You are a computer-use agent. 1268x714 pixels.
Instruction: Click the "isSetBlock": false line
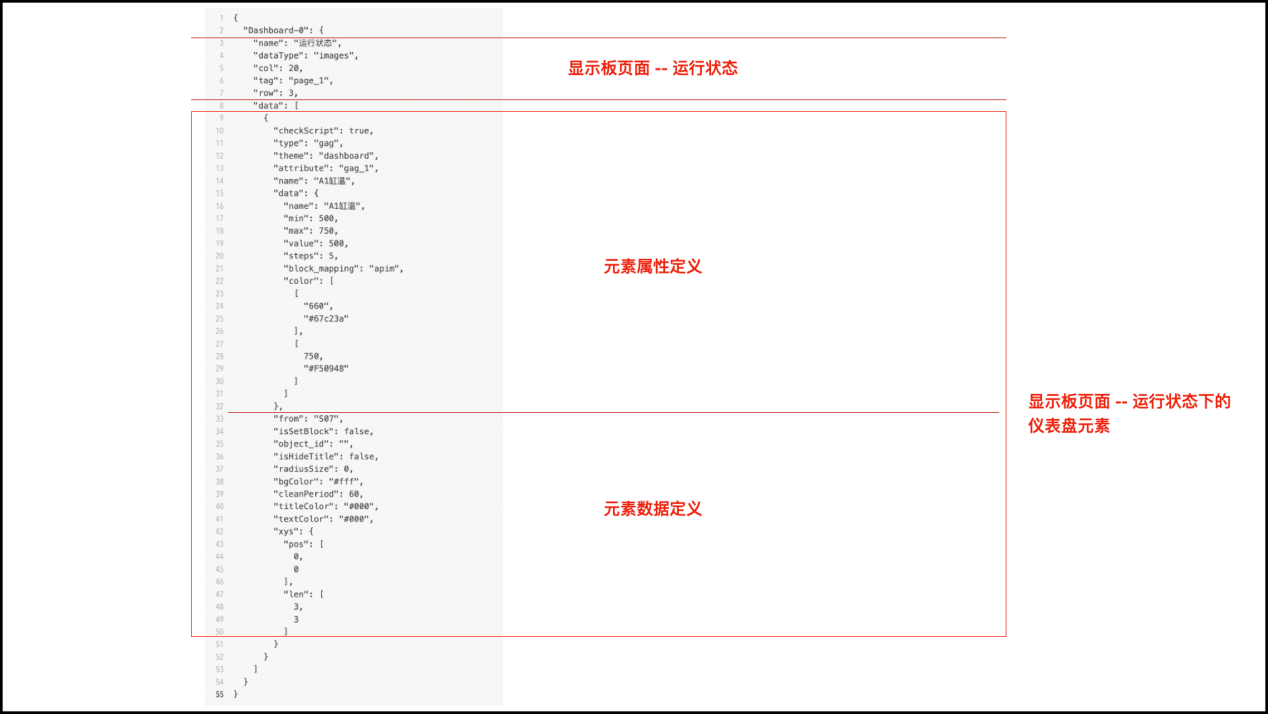point(323,431)
